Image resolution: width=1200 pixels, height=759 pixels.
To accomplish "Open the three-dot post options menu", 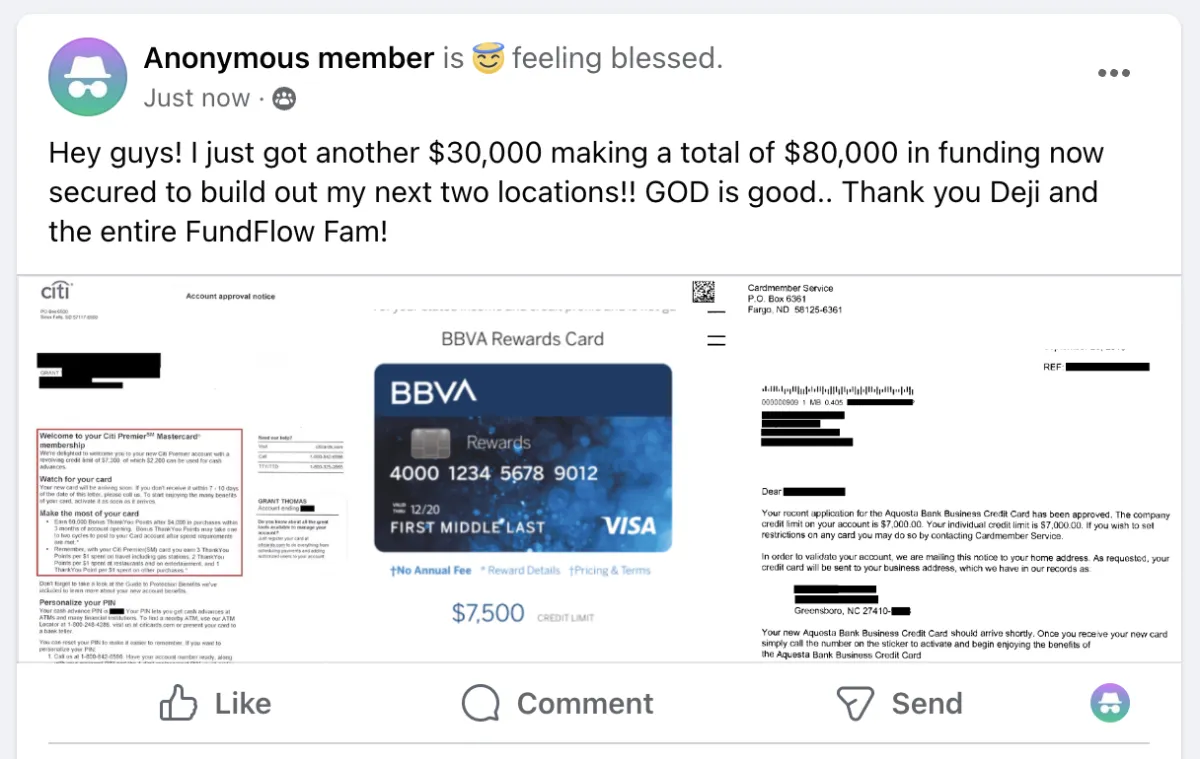I will click(1113, 73).
